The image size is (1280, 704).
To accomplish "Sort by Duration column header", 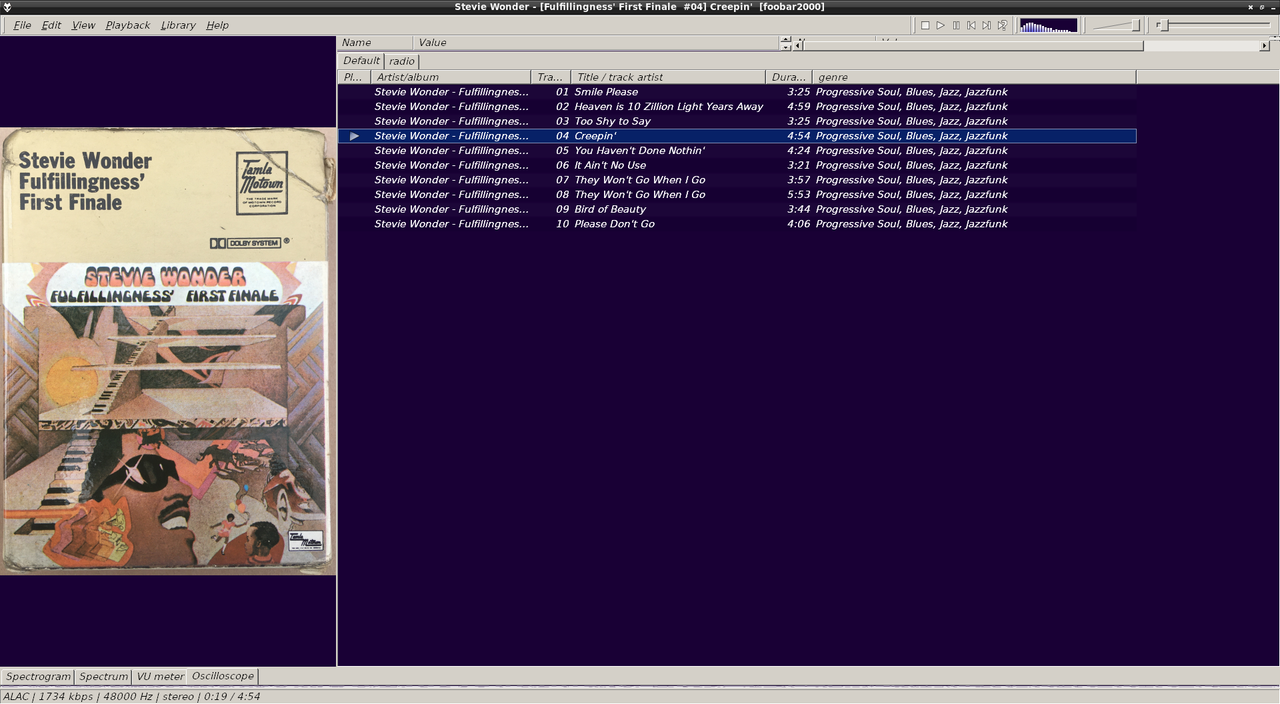I will click(789, 77).
